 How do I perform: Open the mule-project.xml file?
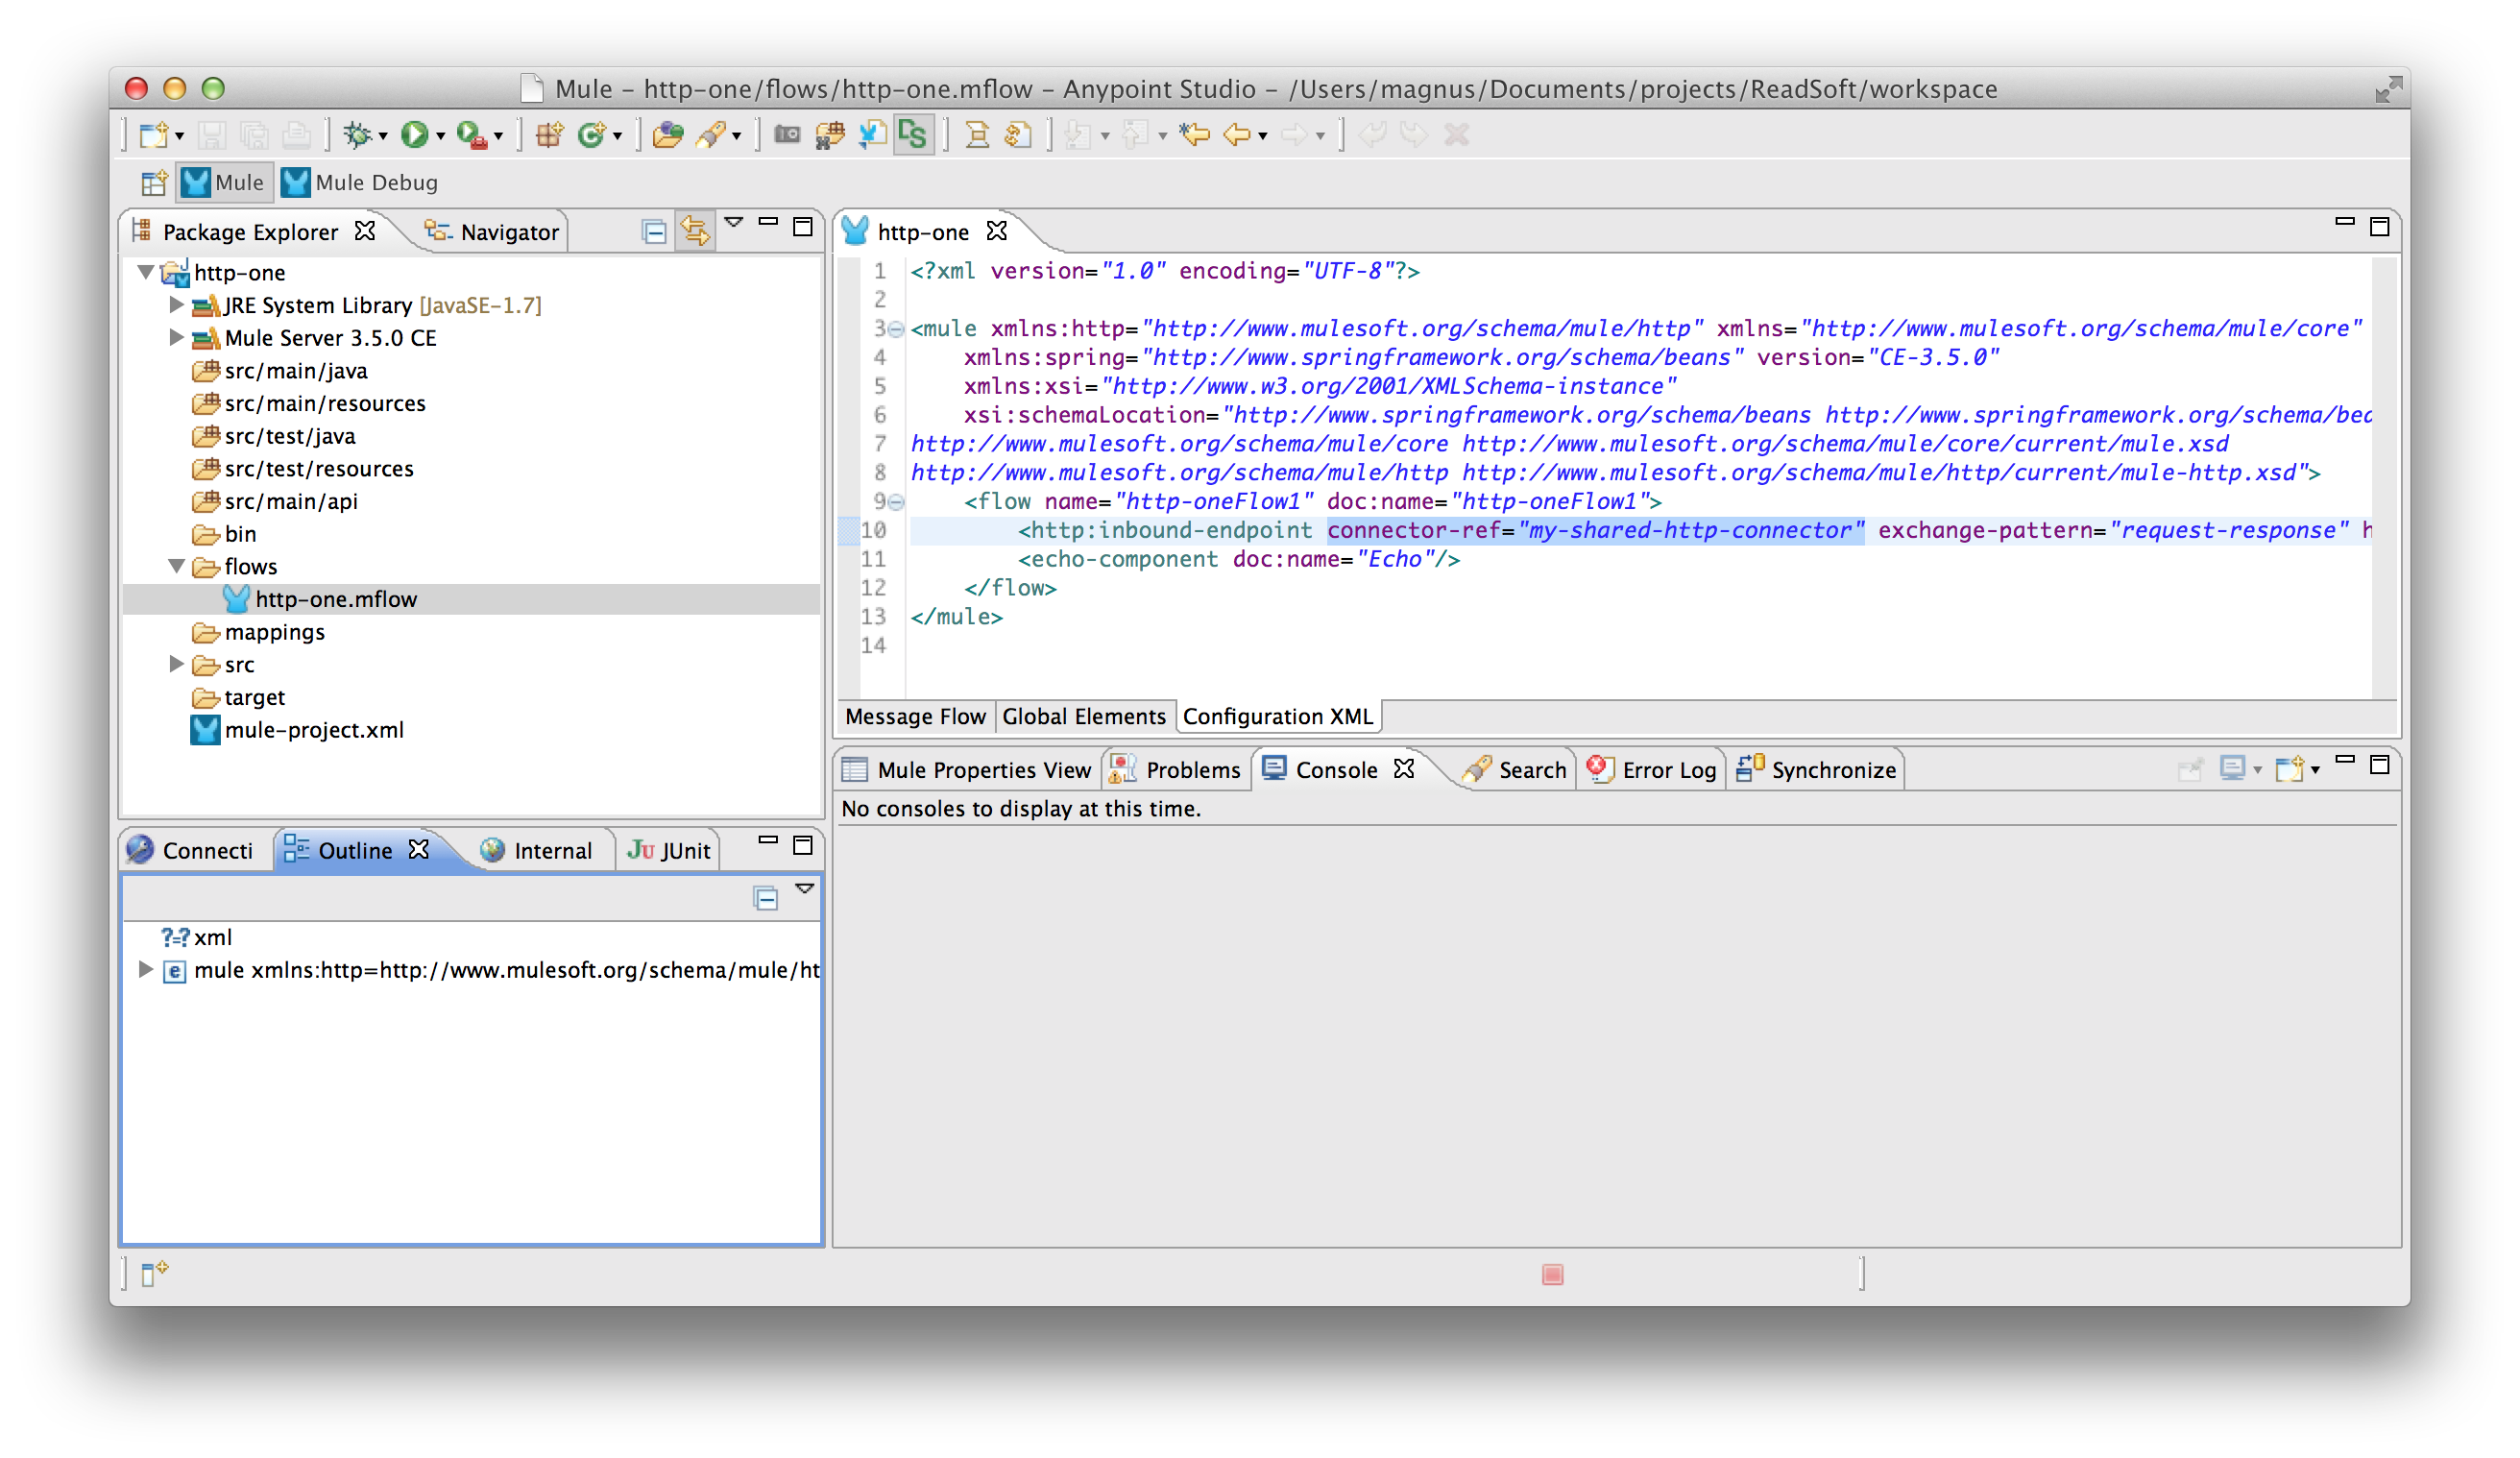314,729
